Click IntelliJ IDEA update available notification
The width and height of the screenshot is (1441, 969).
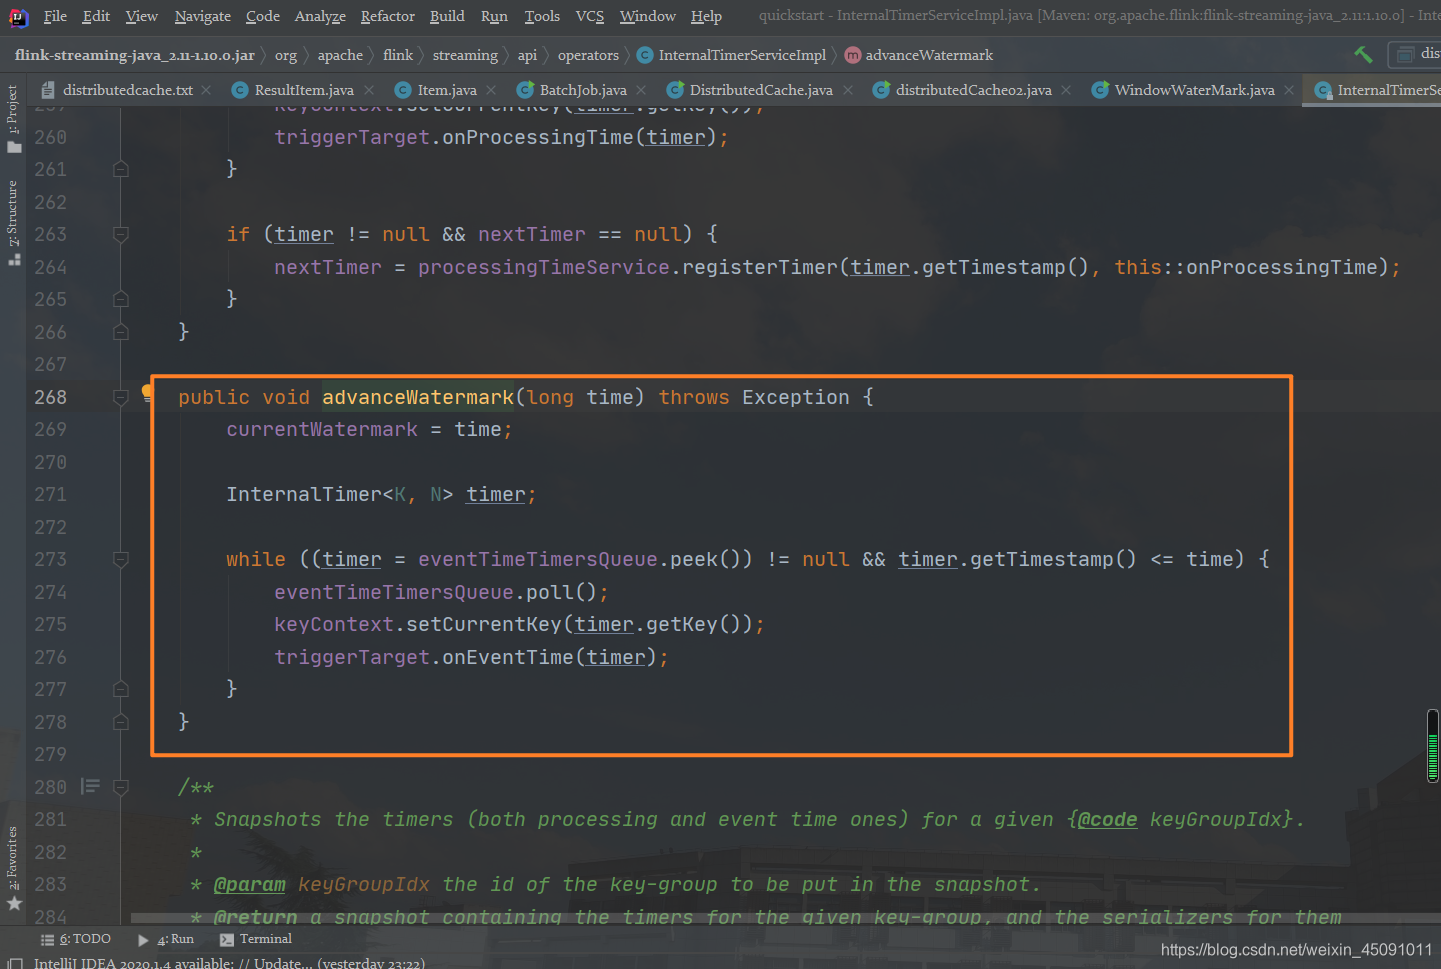pyautogui.click(x=229, y=963)
